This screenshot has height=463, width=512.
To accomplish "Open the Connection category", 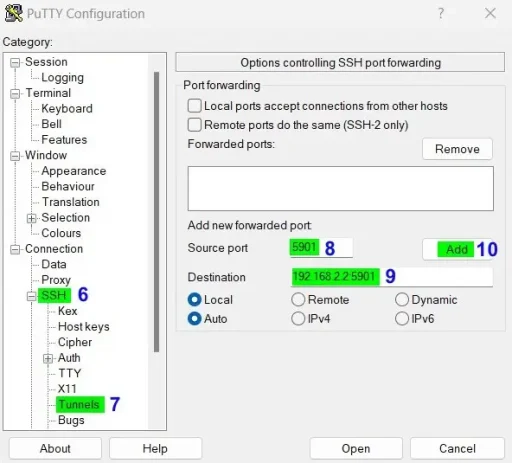I will [x=54, y=249].
